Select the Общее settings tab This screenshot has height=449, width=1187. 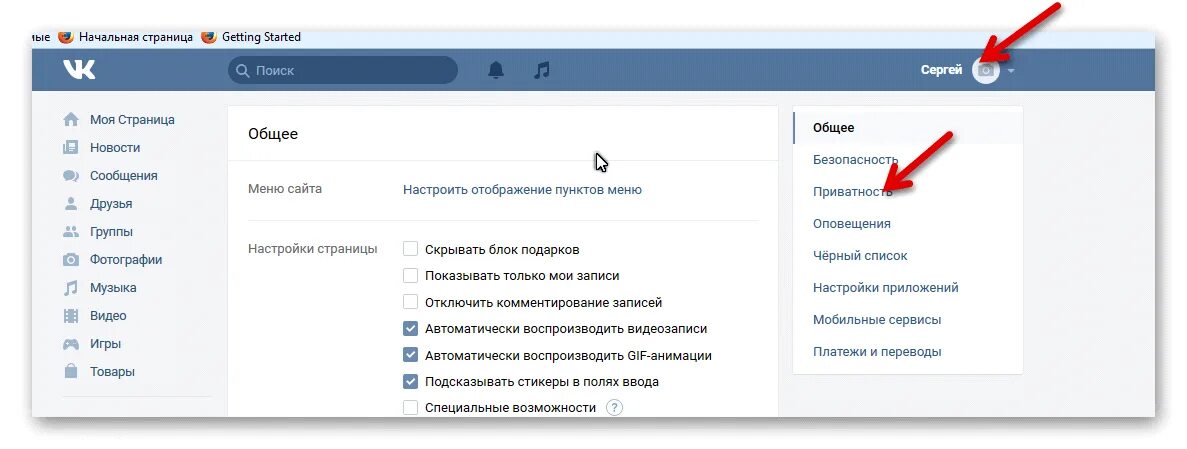point(908,128)
